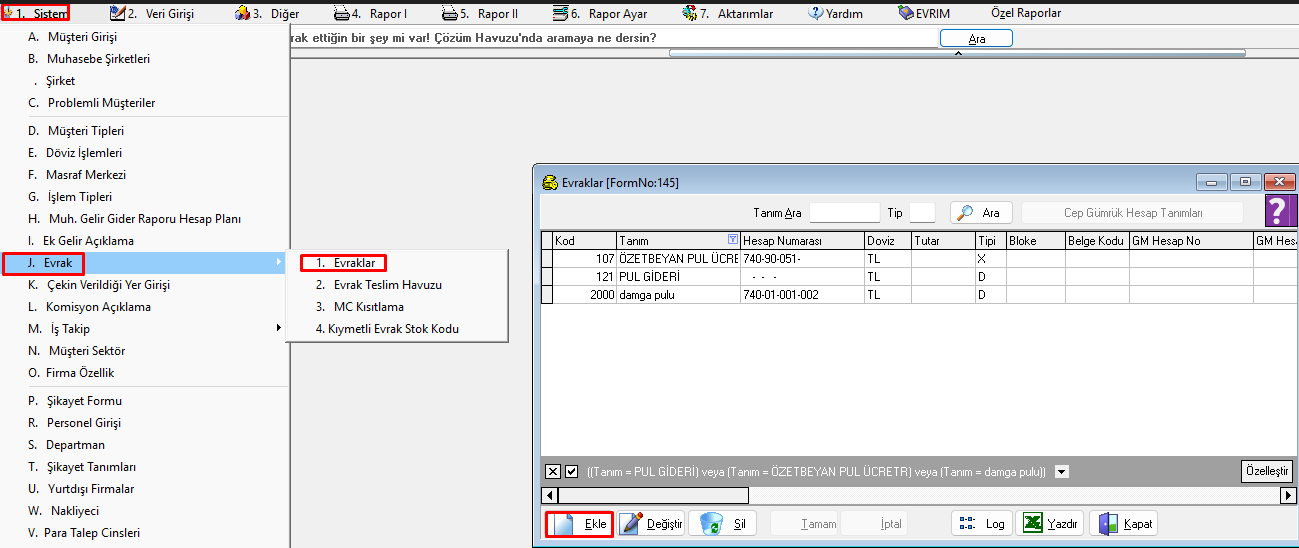1299x548 pixels.
Task: Select the row selector of Kod 107
Action: tap(547, 259)
